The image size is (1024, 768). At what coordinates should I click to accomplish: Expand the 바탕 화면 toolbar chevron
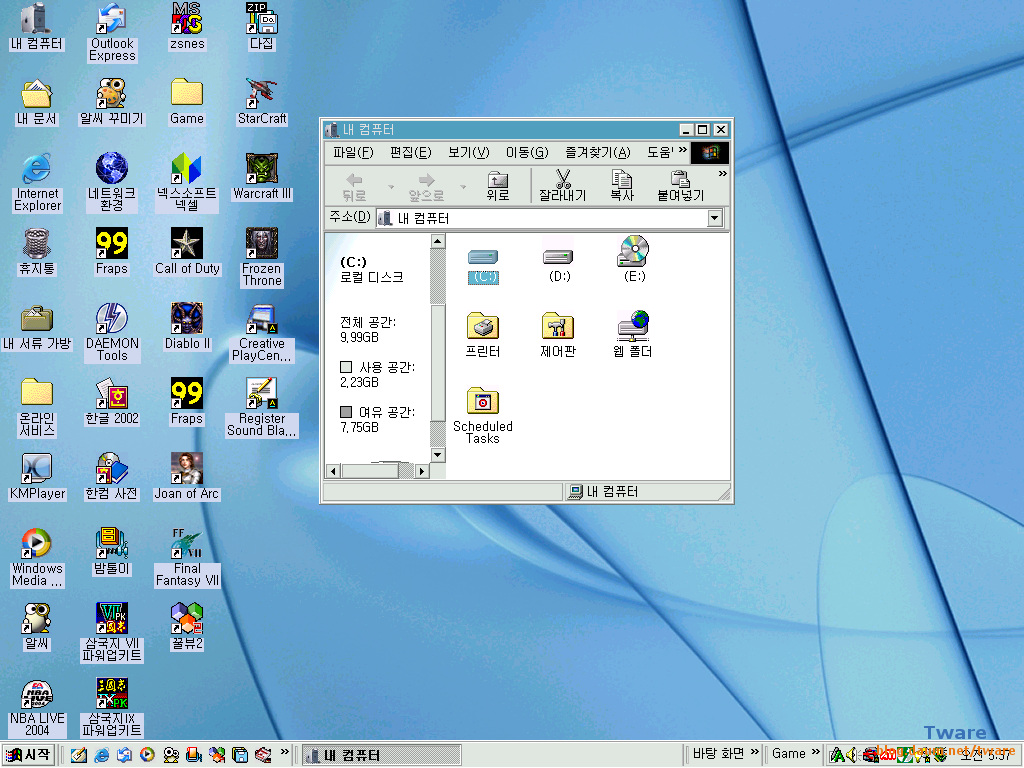coord(755,752)
